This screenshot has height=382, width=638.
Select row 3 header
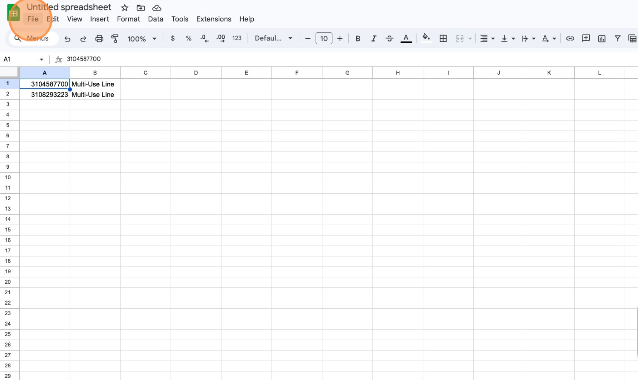tap(9, 105)
